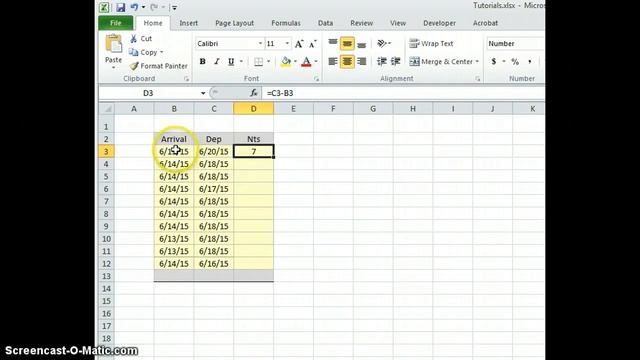This screenshot has width=640, height=360.
Task: Open Clipboard dialog launcher
Action: (187, 79)
